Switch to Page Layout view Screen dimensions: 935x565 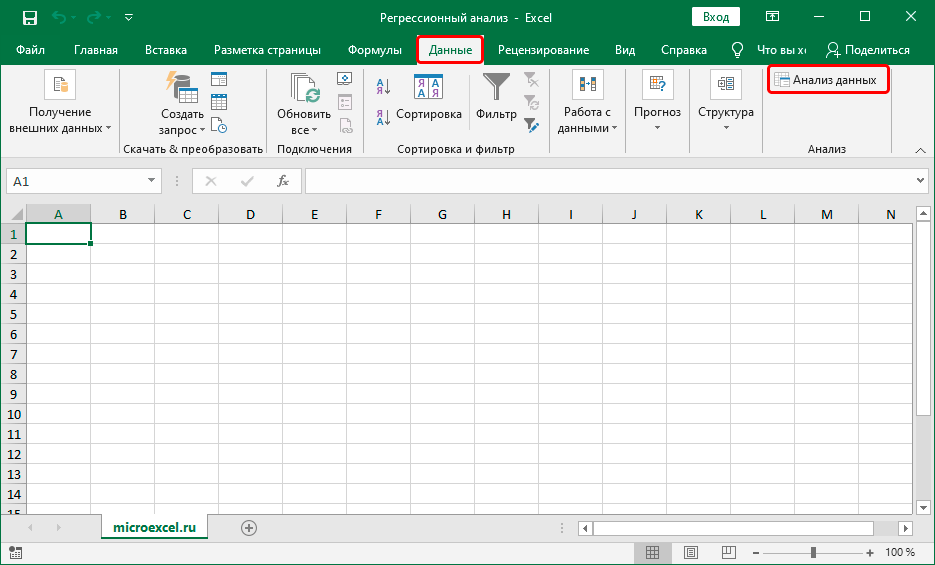tap(691, 552)
